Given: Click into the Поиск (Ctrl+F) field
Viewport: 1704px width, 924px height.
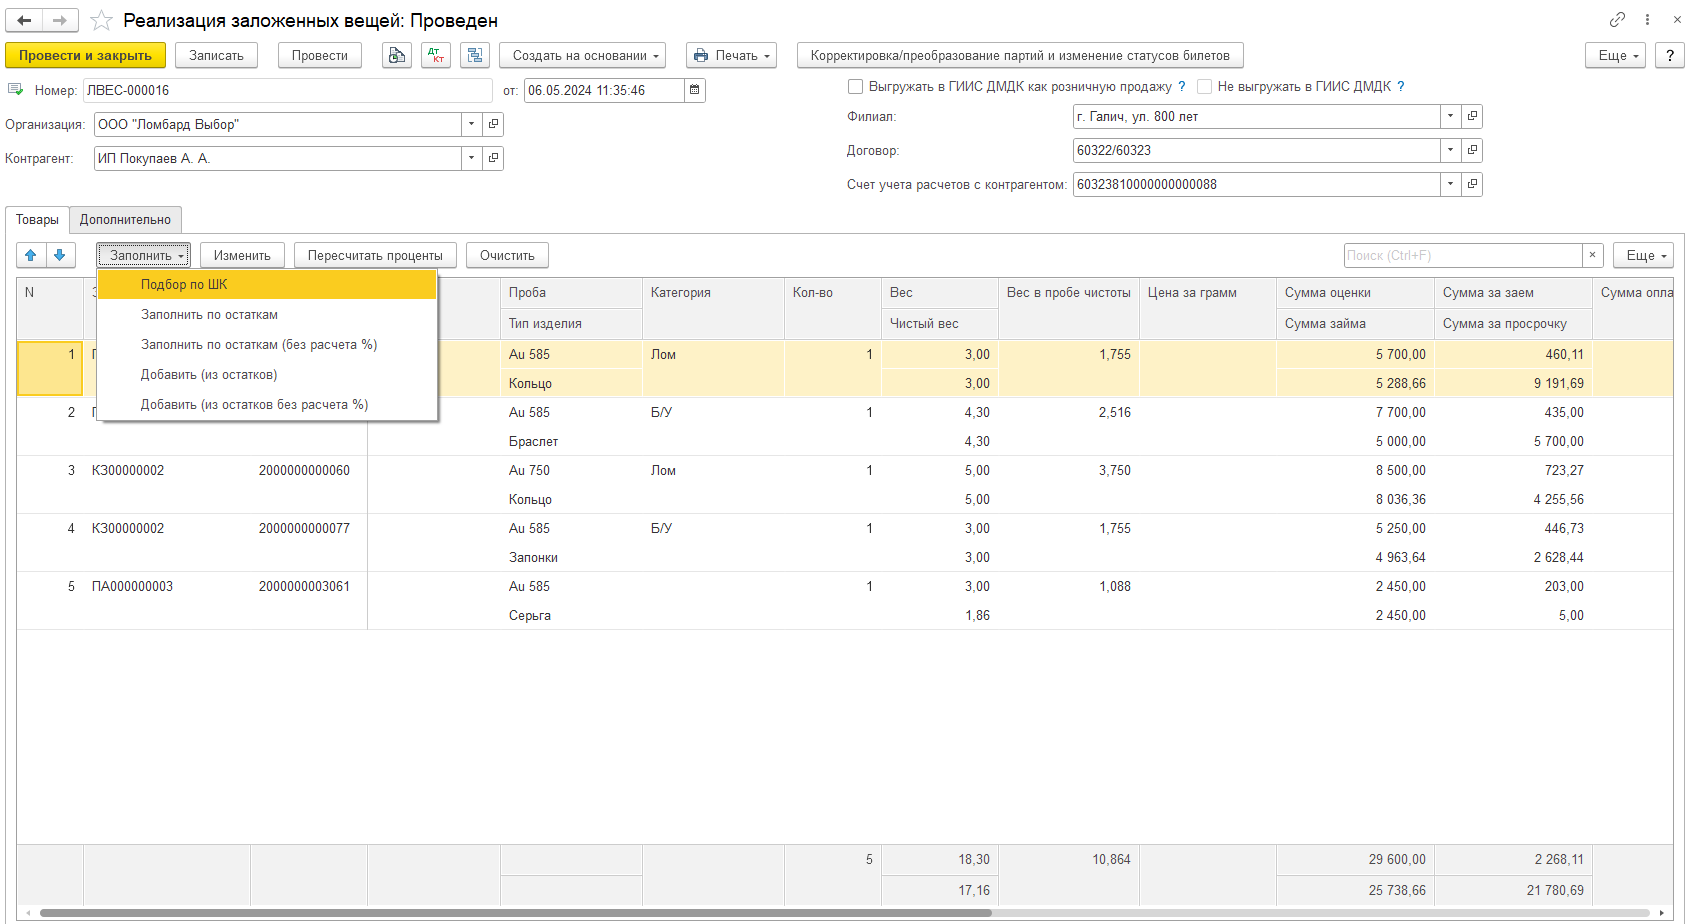Looking at the screenshot, I should point(1462,255).
